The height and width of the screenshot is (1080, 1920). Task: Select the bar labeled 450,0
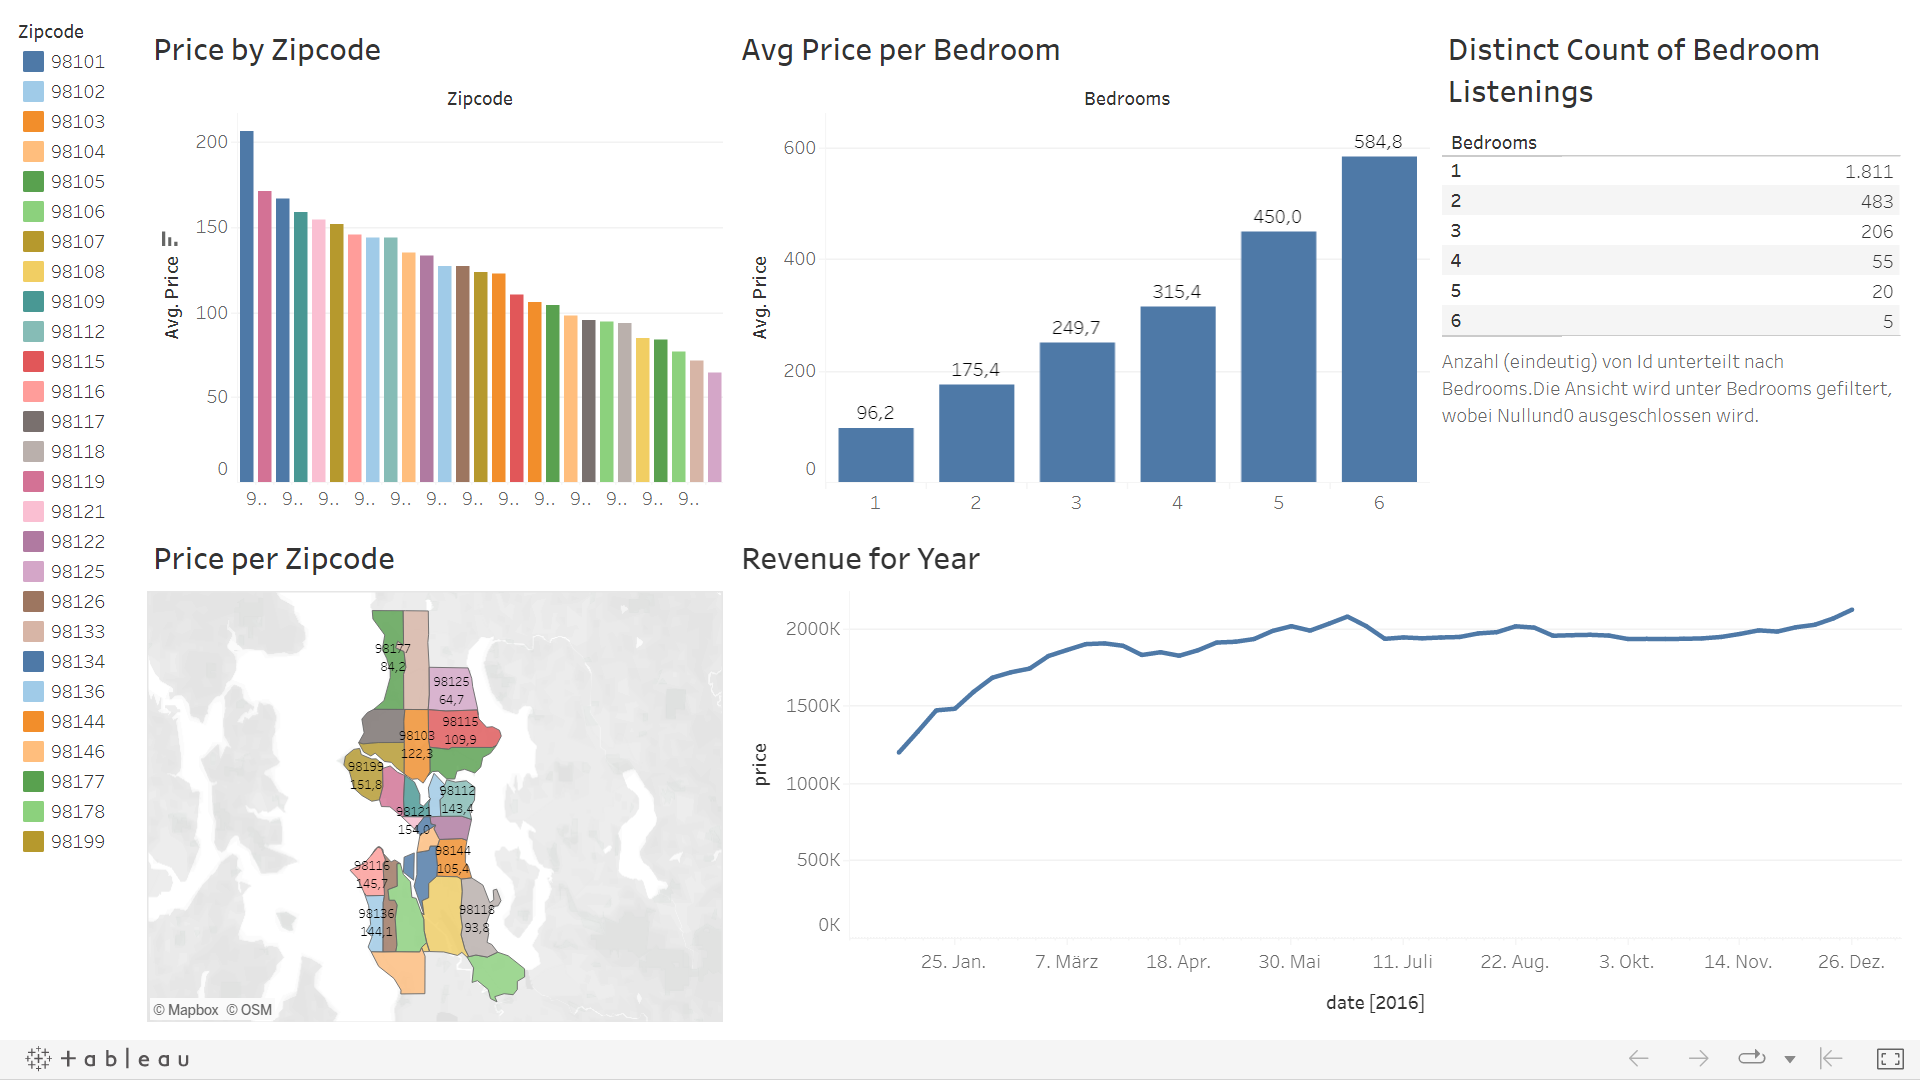[1279, 357]
